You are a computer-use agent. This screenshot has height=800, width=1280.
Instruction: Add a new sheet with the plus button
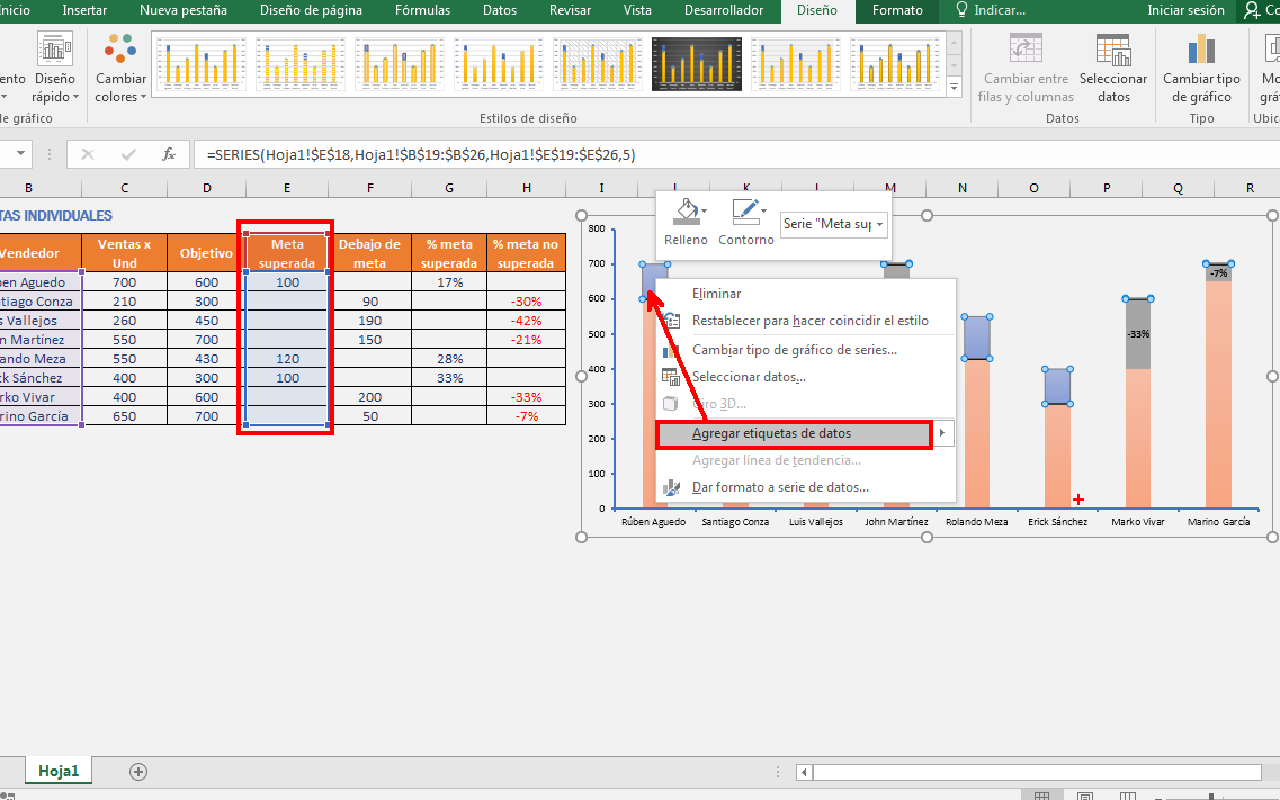138,771
